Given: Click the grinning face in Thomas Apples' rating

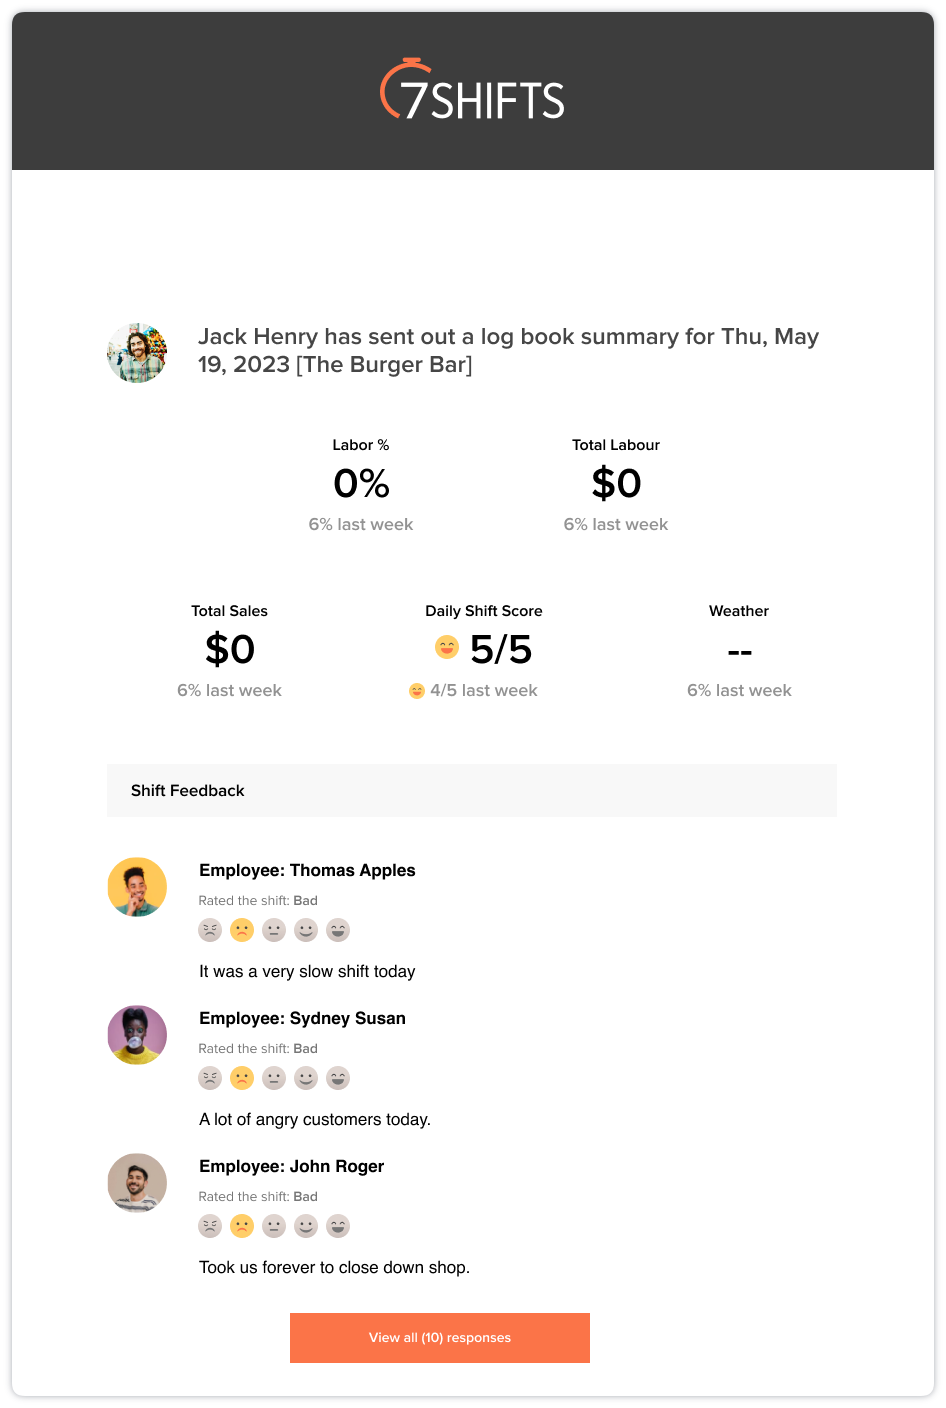Looking at the screenshot, I should click(x=338, y=930).
